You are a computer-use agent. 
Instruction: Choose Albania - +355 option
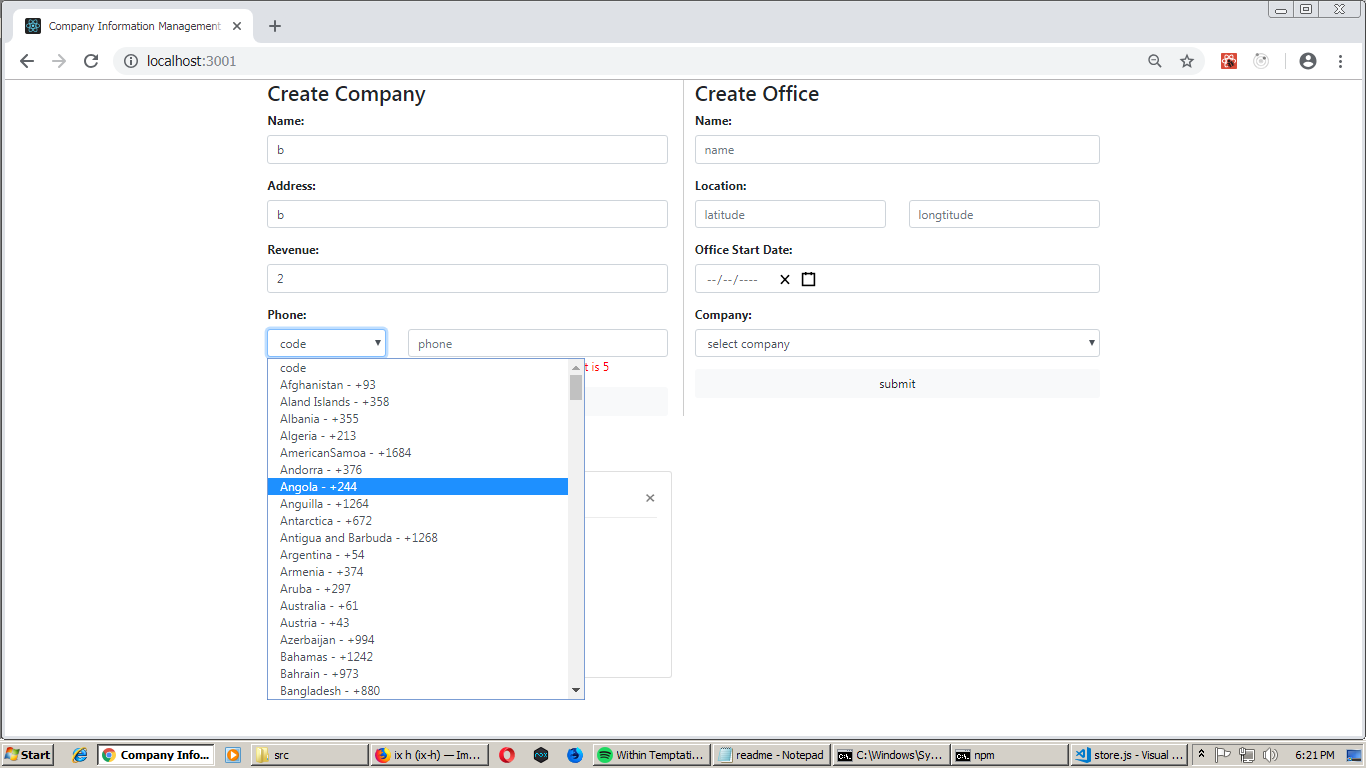[418, 419]
